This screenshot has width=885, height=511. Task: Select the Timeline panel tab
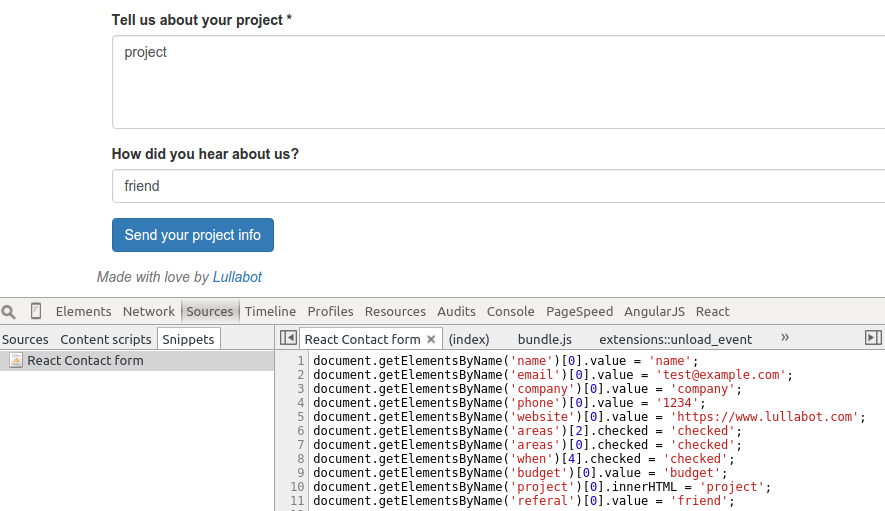270,311
